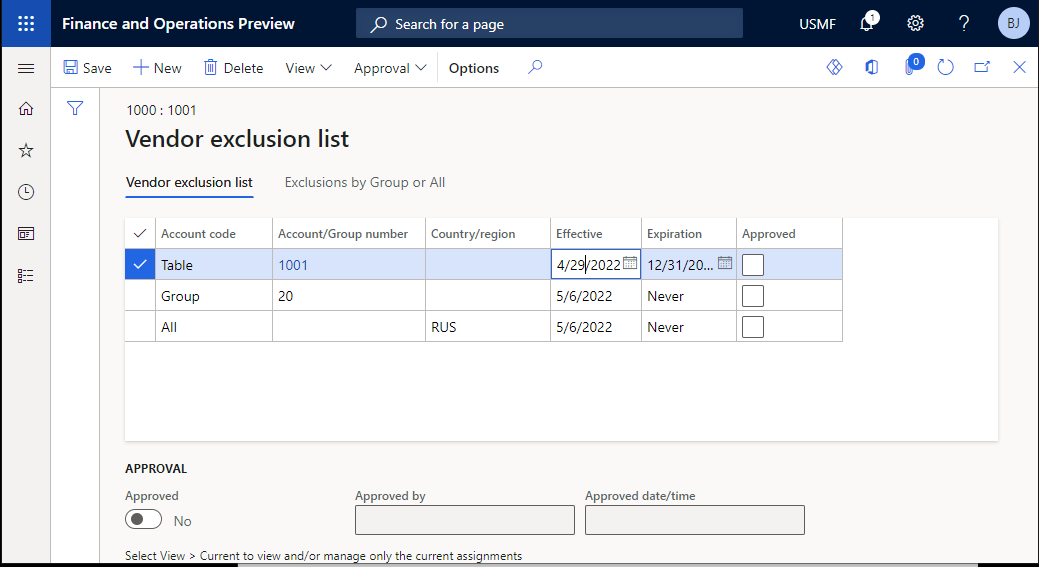Select the Group row marker cell
Screen dimensions: 1039x567
(x=140, y=296)
